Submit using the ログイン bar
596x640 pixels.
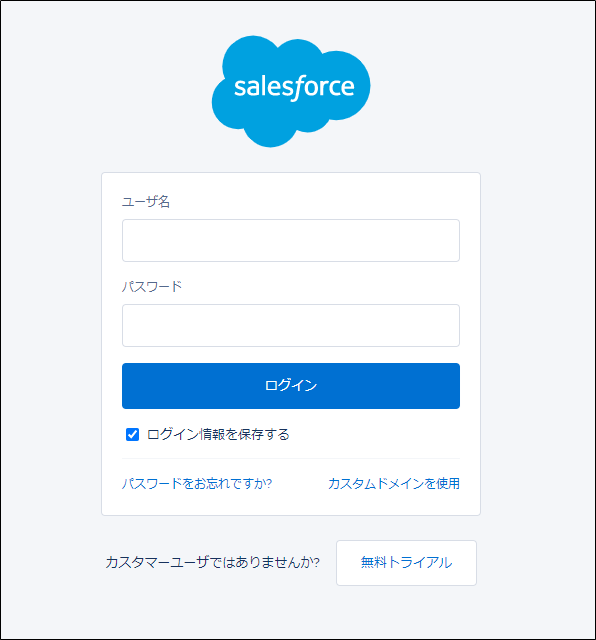[x=291, y=386]
